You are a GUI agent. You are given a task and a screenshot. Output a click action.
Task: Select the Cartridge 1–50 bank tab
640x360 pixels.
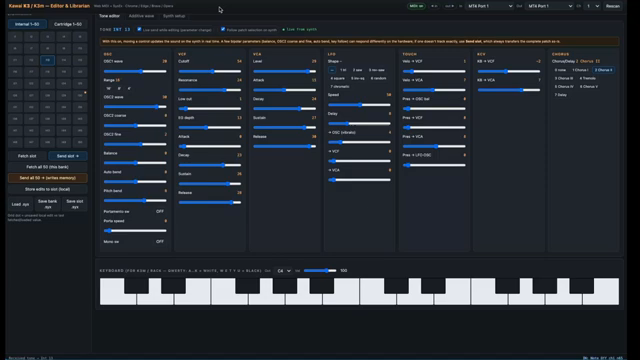[68, 24]
